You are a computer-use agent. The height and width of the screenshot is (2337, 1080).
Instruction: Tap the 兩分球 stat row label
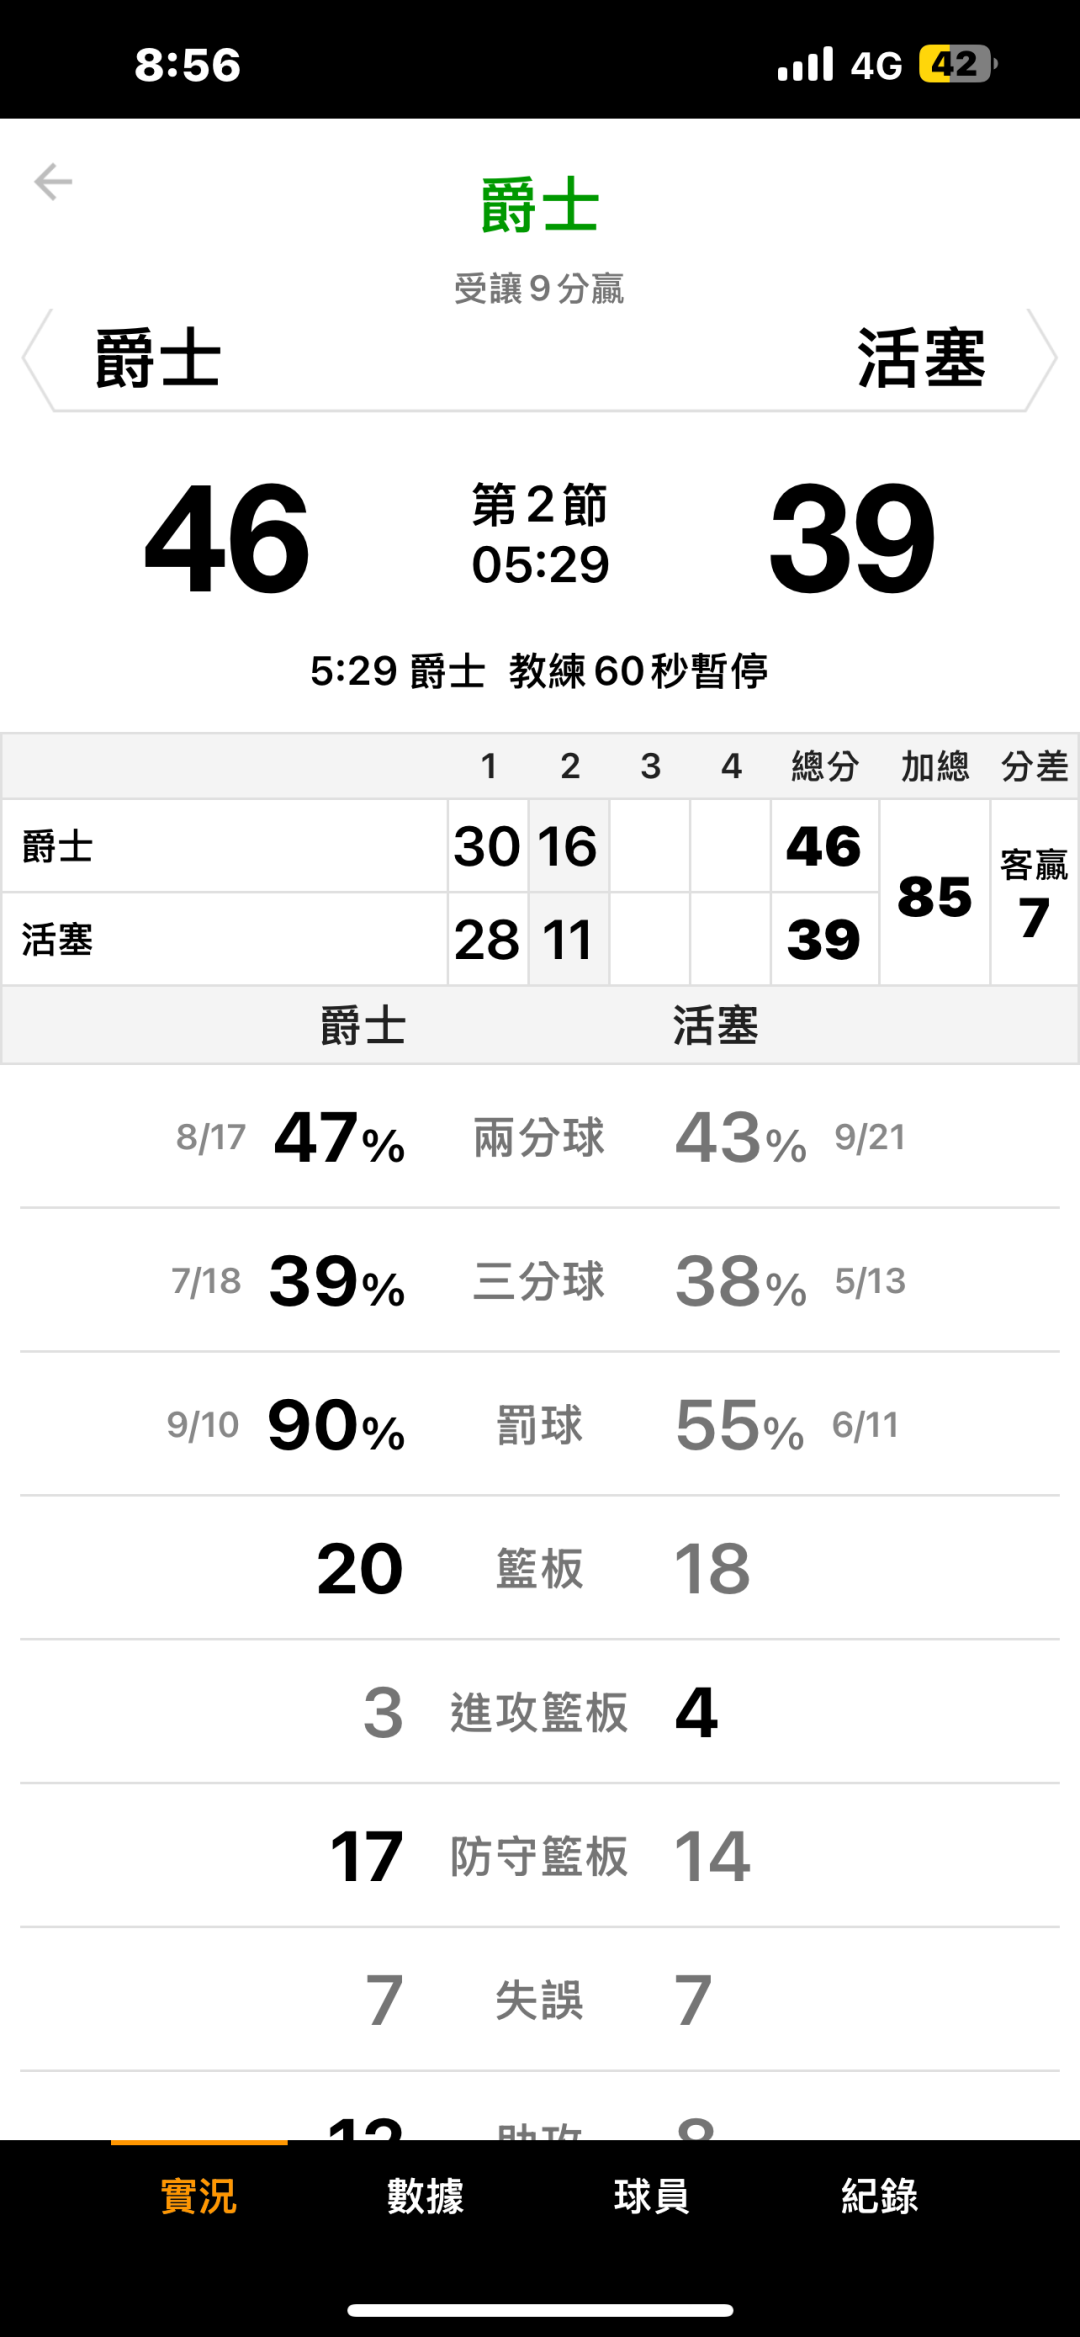[539, 1138]
